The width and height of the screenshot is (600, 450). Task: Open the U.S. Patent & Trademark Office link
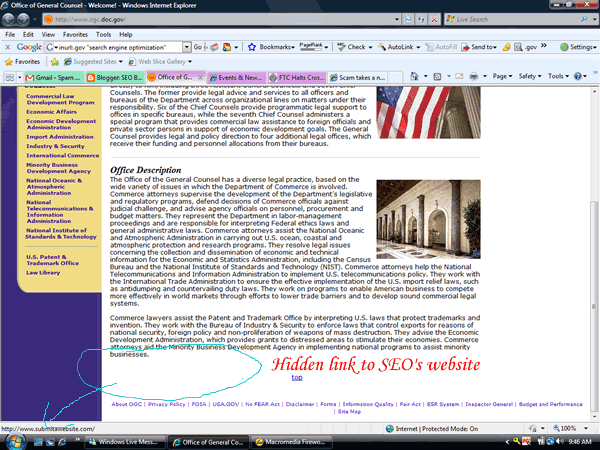coord(52,260)
